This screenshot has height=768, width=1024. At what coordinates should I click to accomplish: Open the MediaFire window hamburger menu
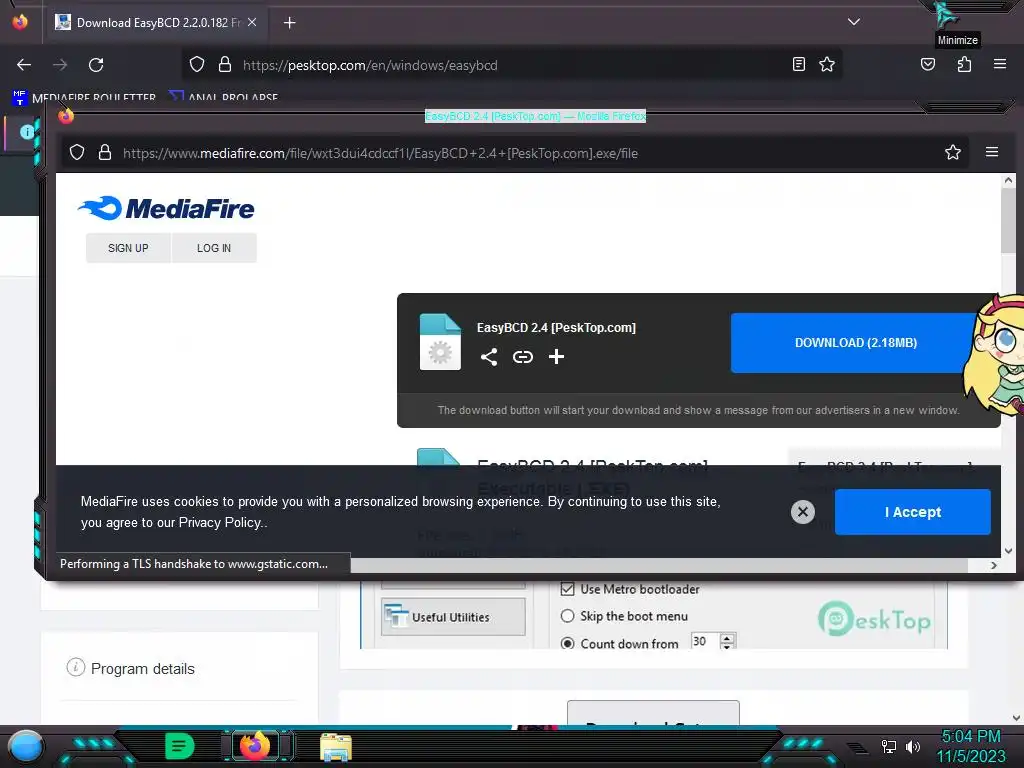point(991,152)
